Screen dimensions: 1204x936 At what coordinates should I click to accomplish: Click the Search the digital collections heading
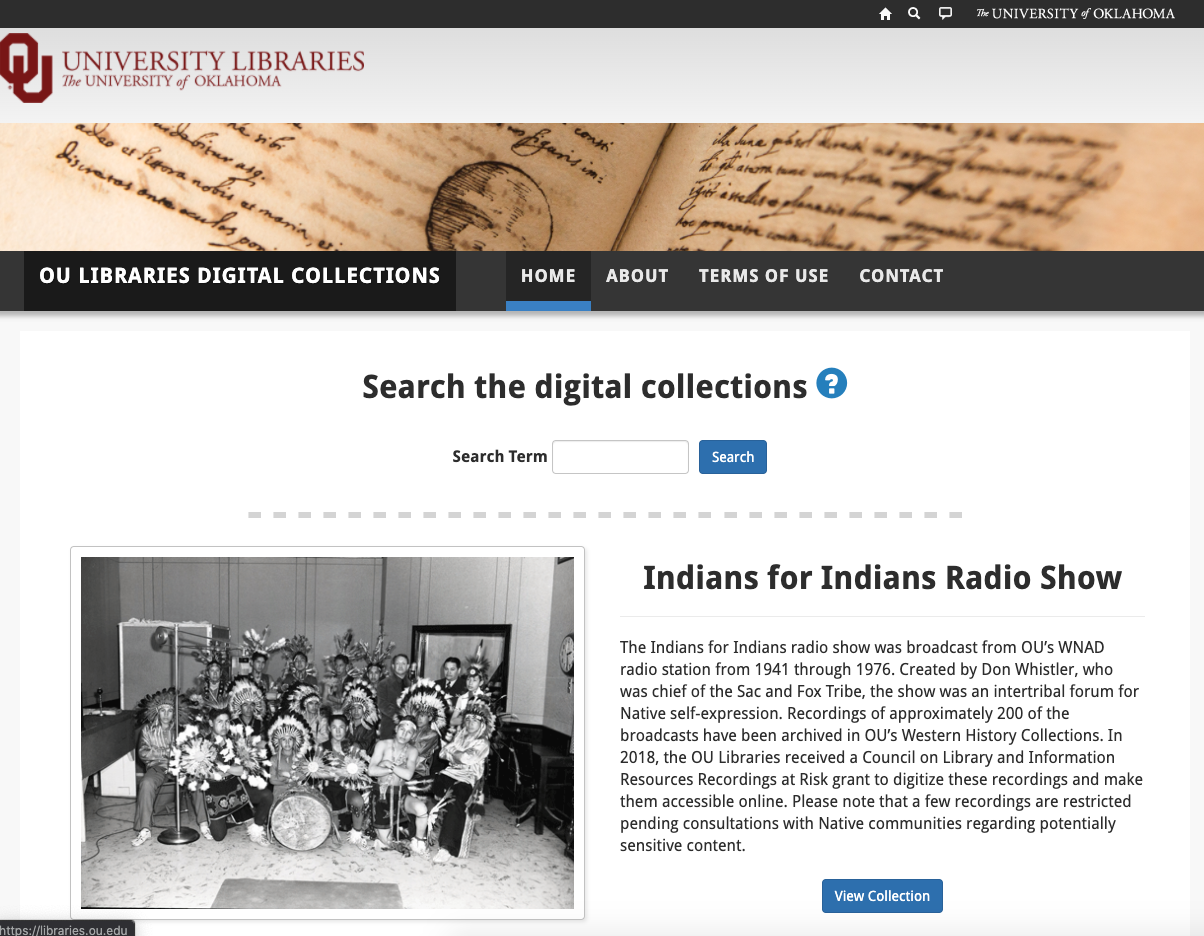[x=584, y=387]
